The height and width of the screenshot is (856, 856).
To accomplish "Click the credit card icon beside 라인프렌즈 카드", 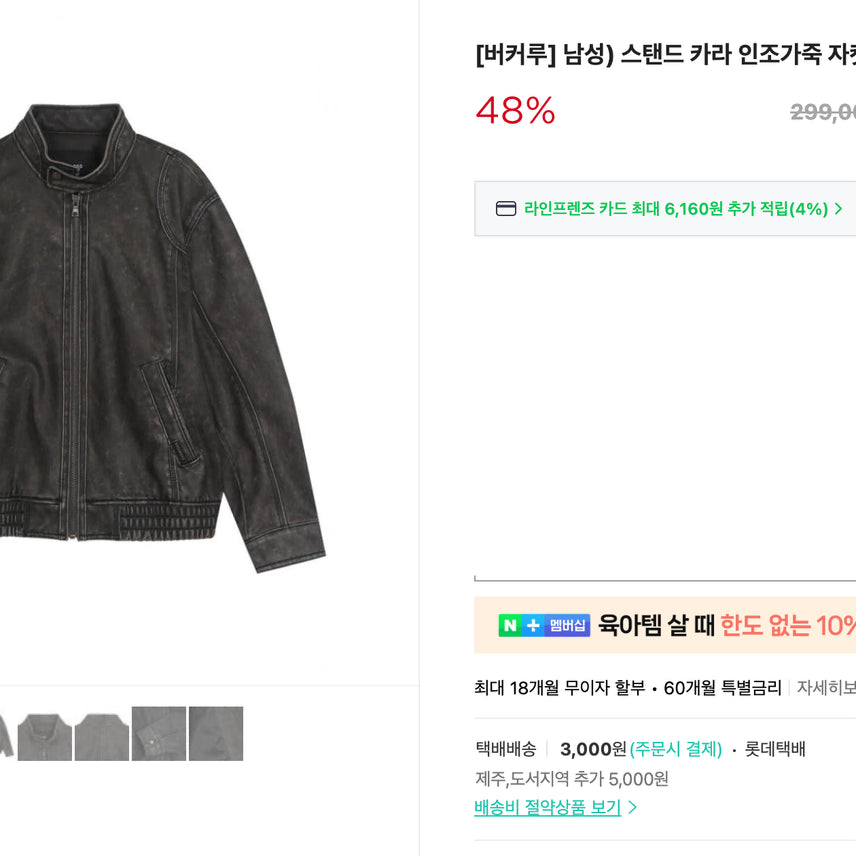I will click(x=506, y=209).
